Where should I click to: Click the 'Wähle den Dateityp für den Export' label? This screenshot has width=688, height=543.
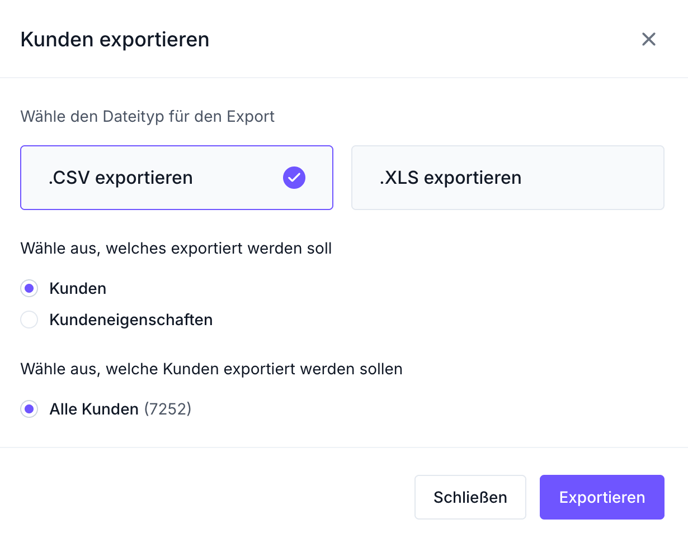pyautogui.click(x=147, y=116)
